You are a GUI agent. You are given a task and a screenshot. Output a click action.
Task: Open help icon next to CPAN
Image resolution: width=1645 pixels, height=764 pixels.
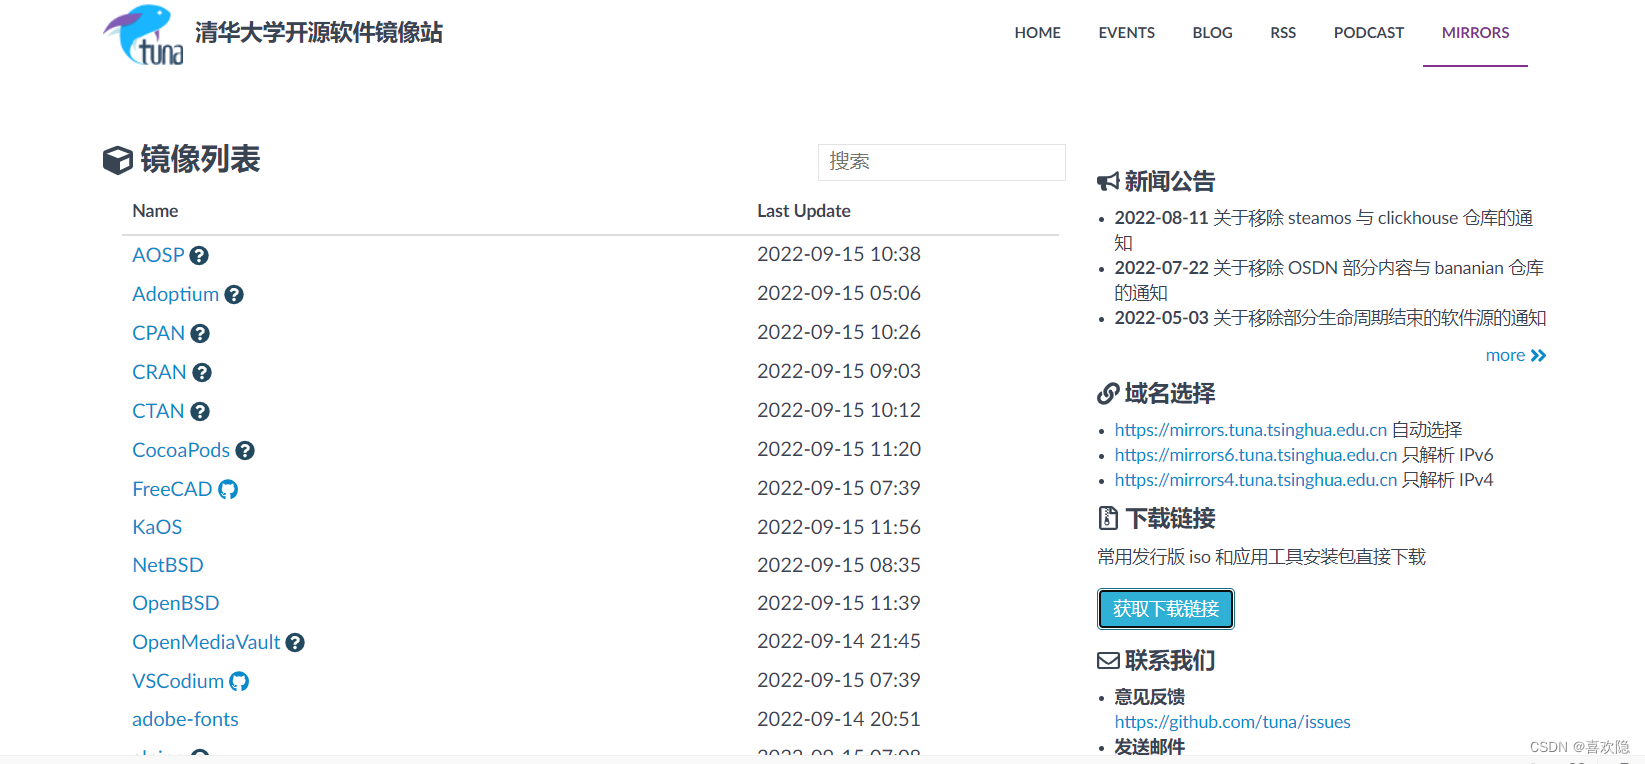(x=200, y=334)
